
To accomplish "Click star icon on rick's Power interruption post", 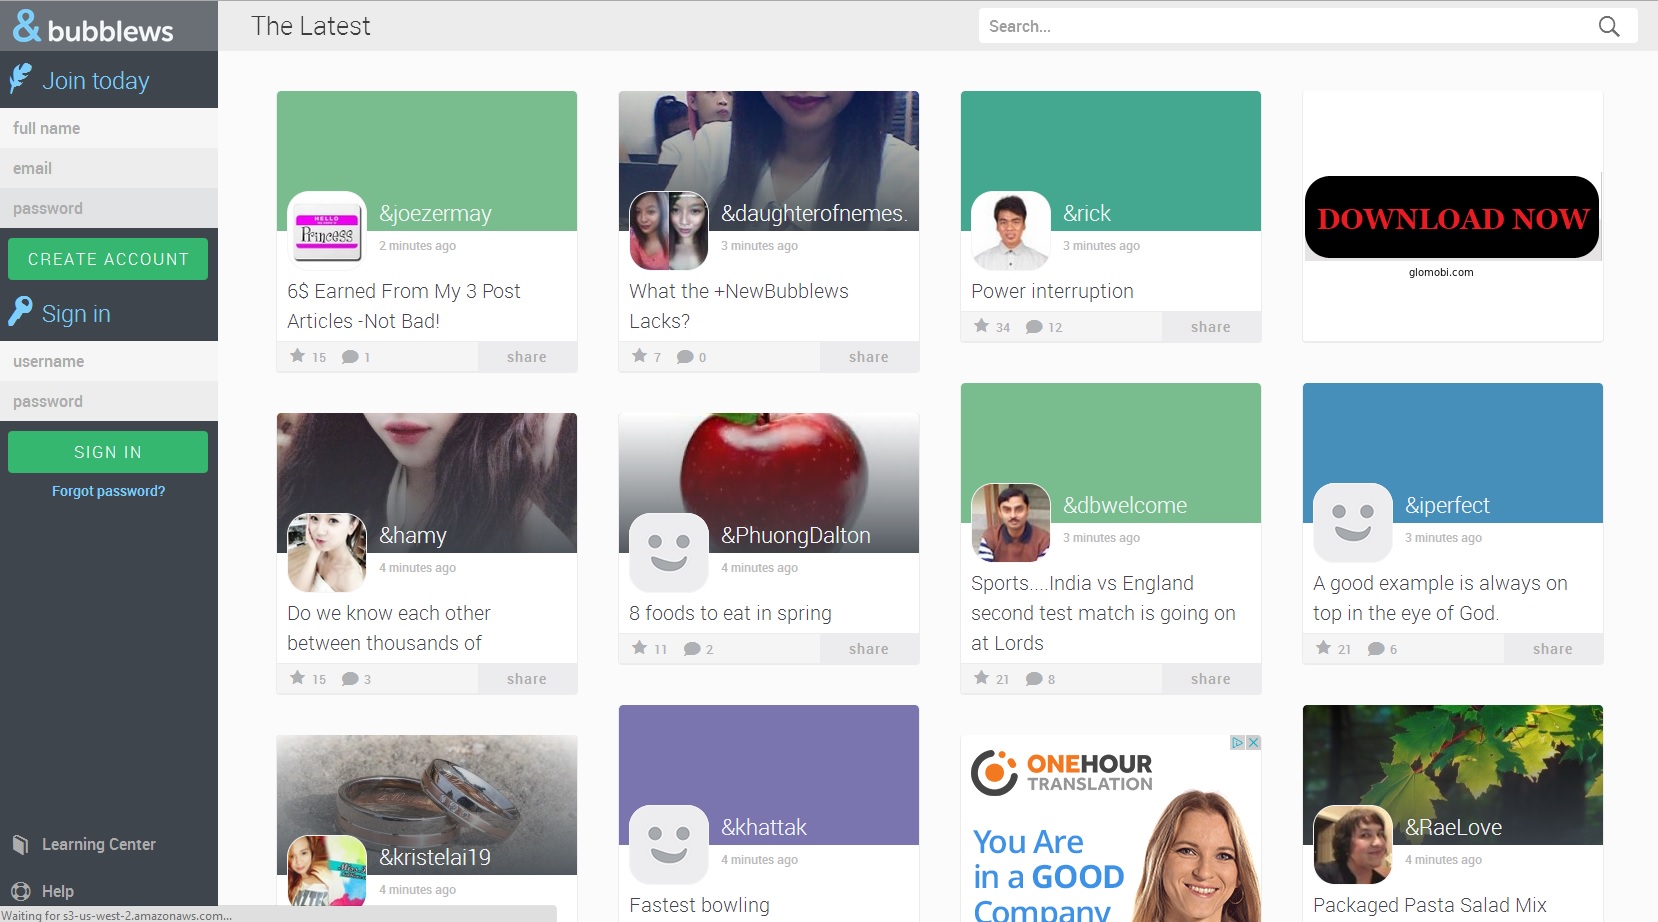I will pyautogui.click(x=981, y=325).
